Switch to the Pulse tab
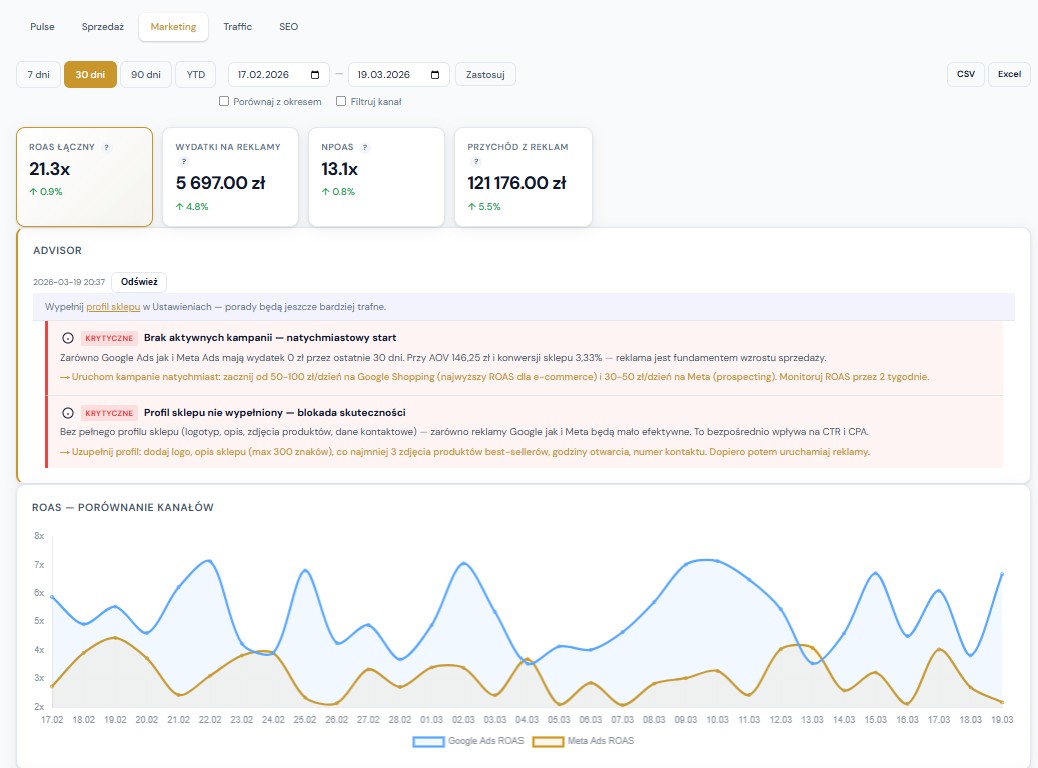The image size is (1038, 768). [x=41, y=27]
